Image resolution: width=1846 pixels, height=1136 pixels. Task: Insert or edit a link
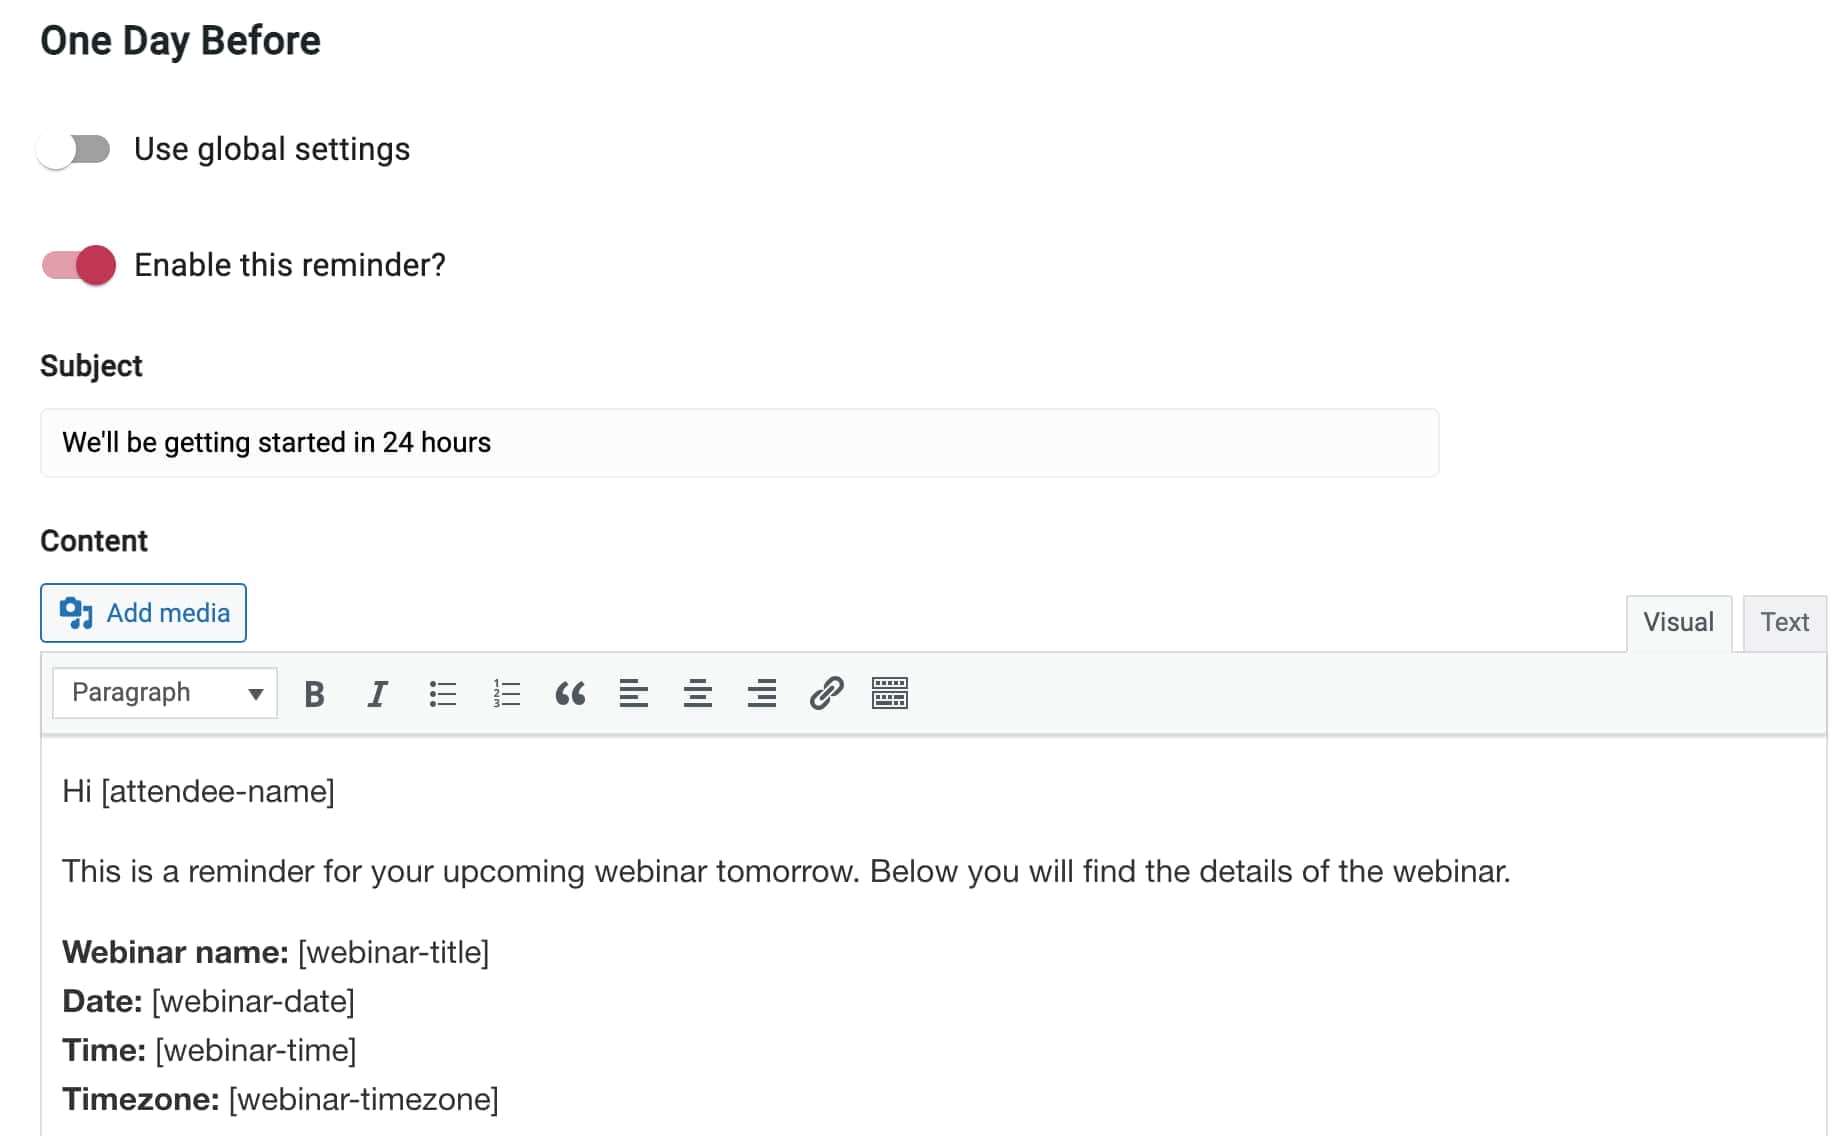[x=826, y=693]
